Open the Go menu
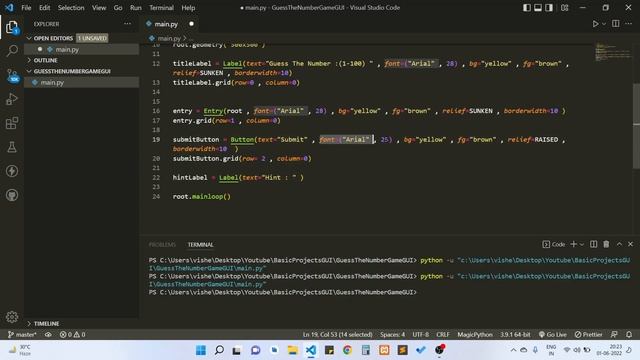Viewport: 640px width, 360px height. (118, 8)
